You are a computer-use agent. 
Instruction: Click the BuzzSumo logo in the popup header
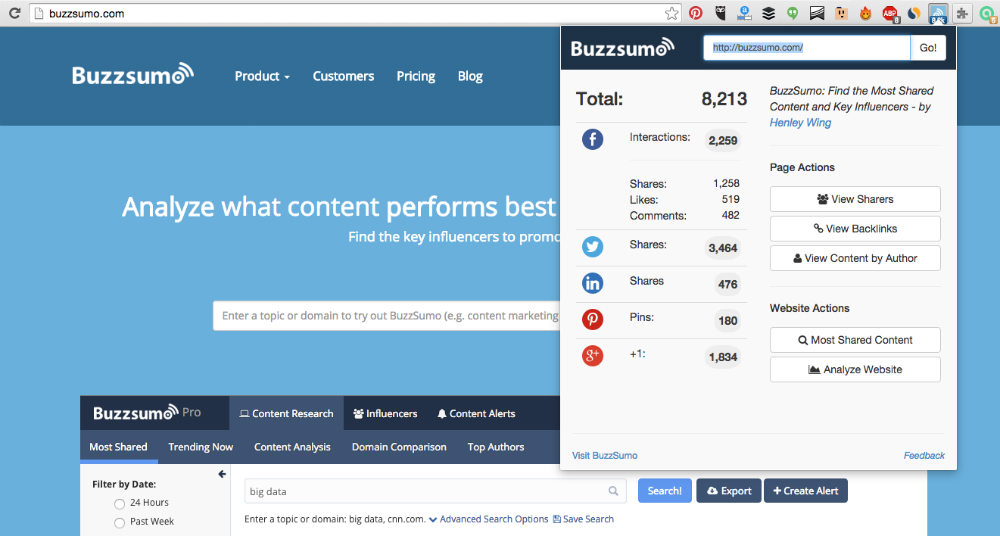click(622, 47)
